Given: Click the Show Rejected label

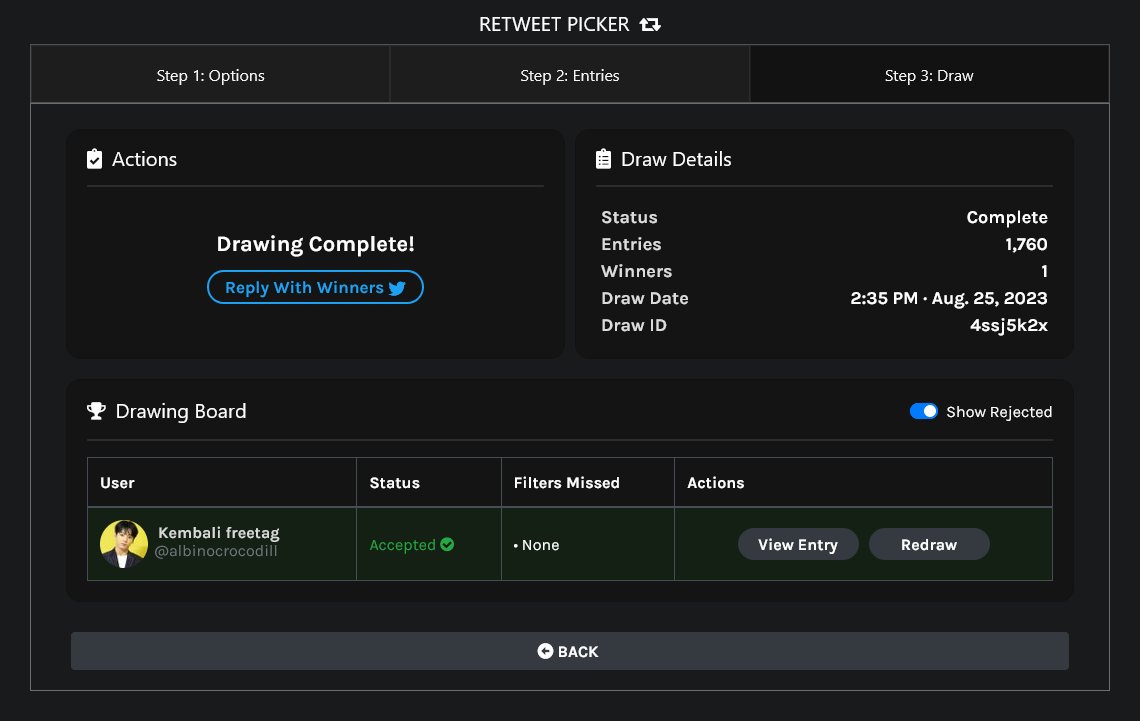Looking at the screenshot, I should [999, 412].
